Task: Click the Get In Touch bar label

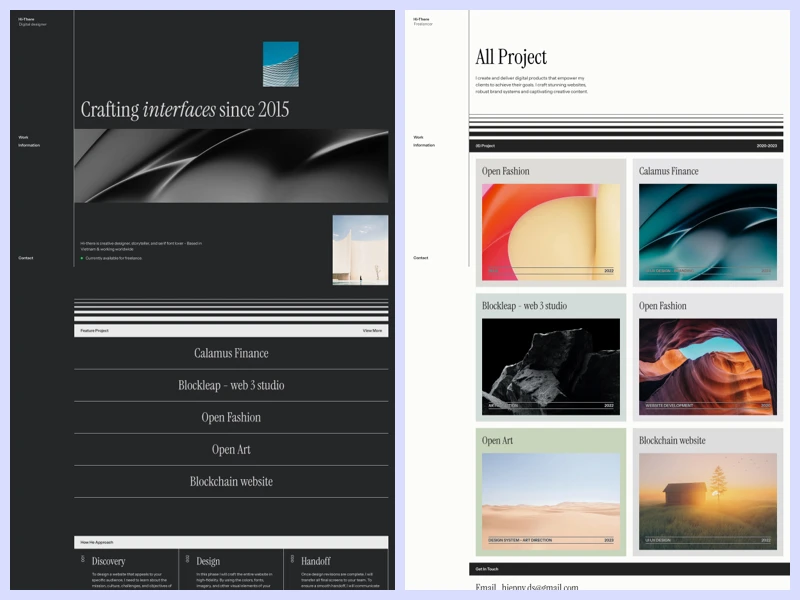Action: tap(487, 569)
